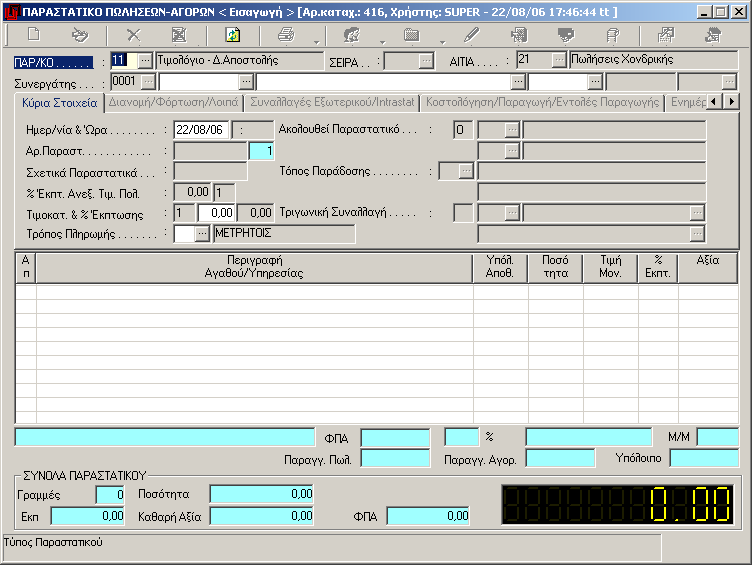Click the yellow digital total display 0,00
752x565 pixels.
point(618,505)
